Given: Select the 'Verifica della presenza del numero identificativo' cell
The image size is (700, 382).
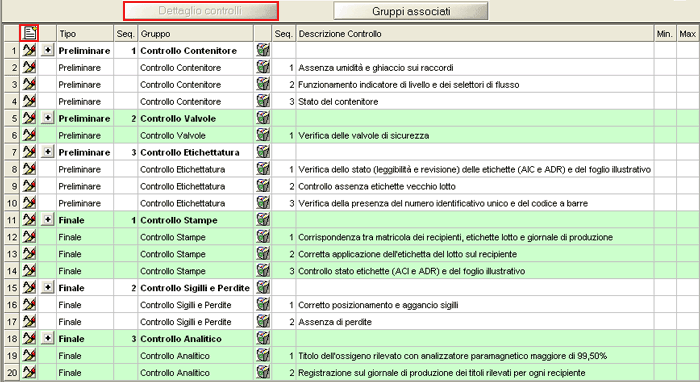Looking at the screenshot, I should tap(475, 203).
